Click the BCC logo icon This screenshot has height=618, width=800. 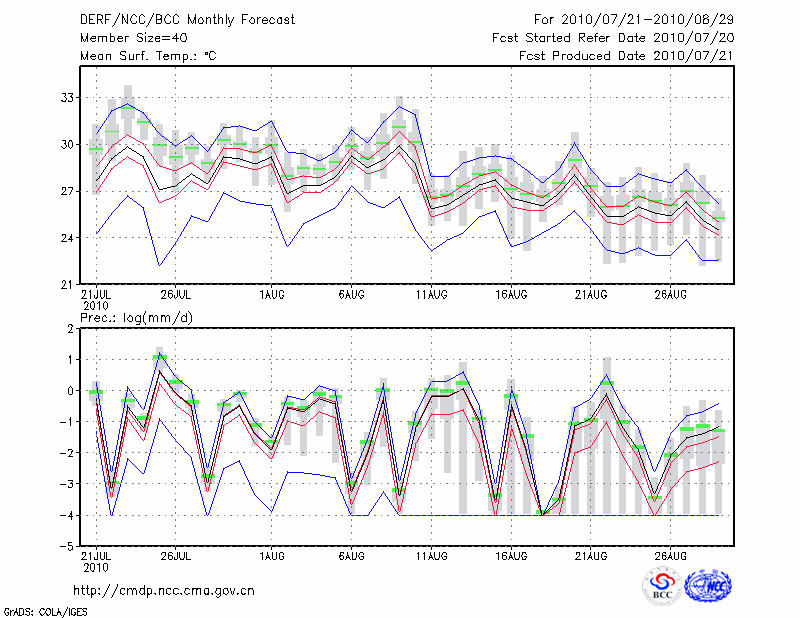click(x=662, y=586)
